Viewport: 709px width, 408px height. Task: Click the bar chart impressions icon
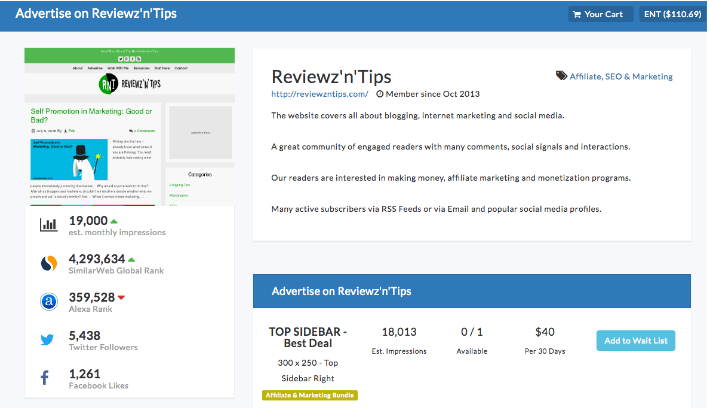(x=48, y=225)
